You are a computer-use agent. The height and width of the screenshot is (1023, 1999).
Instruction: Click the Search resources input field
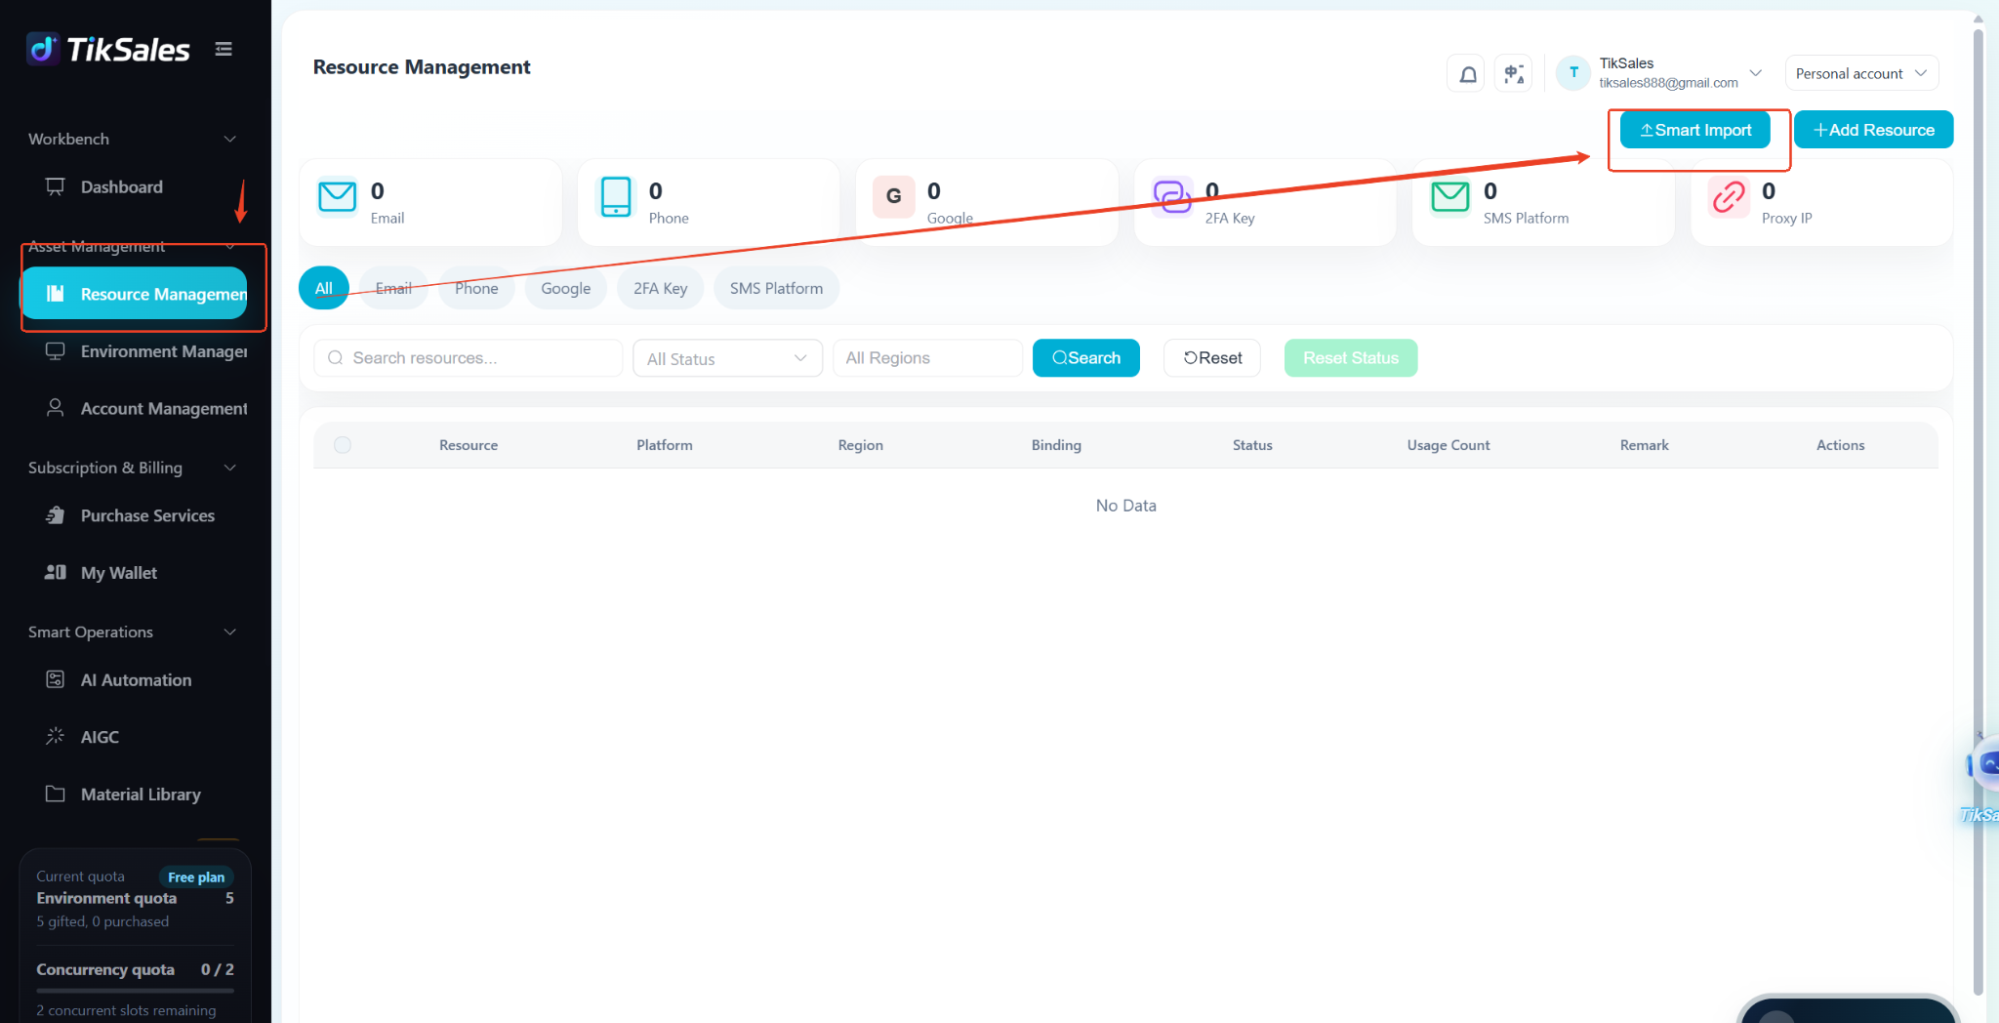[x=468, y=358]
